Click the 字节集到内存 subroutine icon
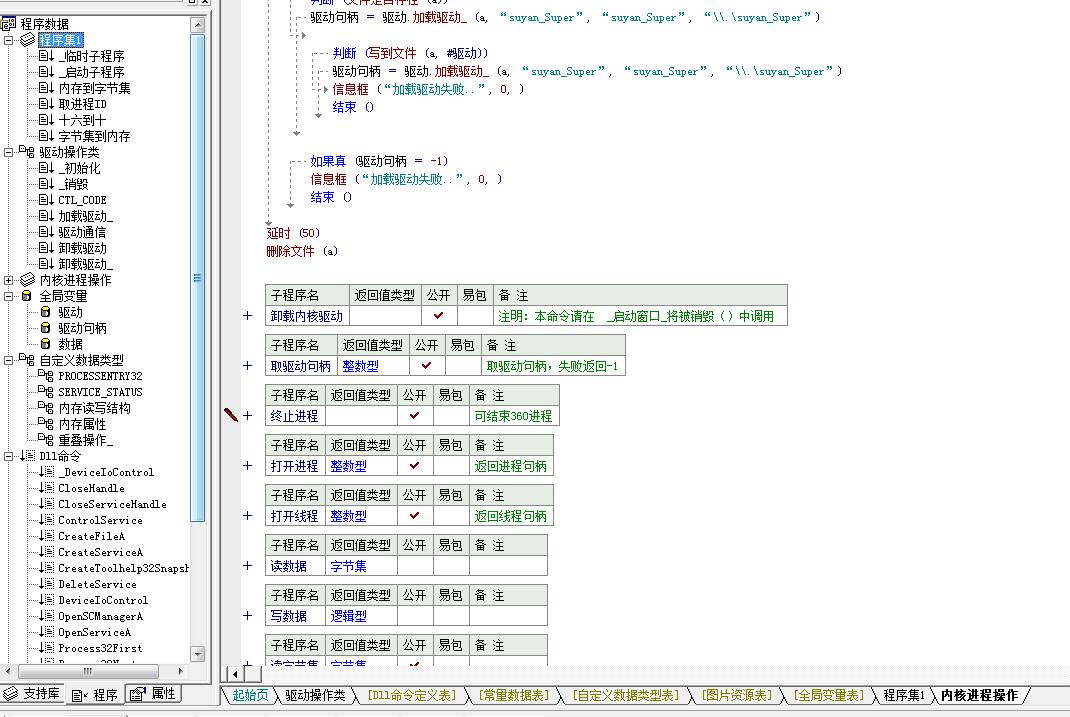Screen dimensions: 1070x717 (46, 136)
